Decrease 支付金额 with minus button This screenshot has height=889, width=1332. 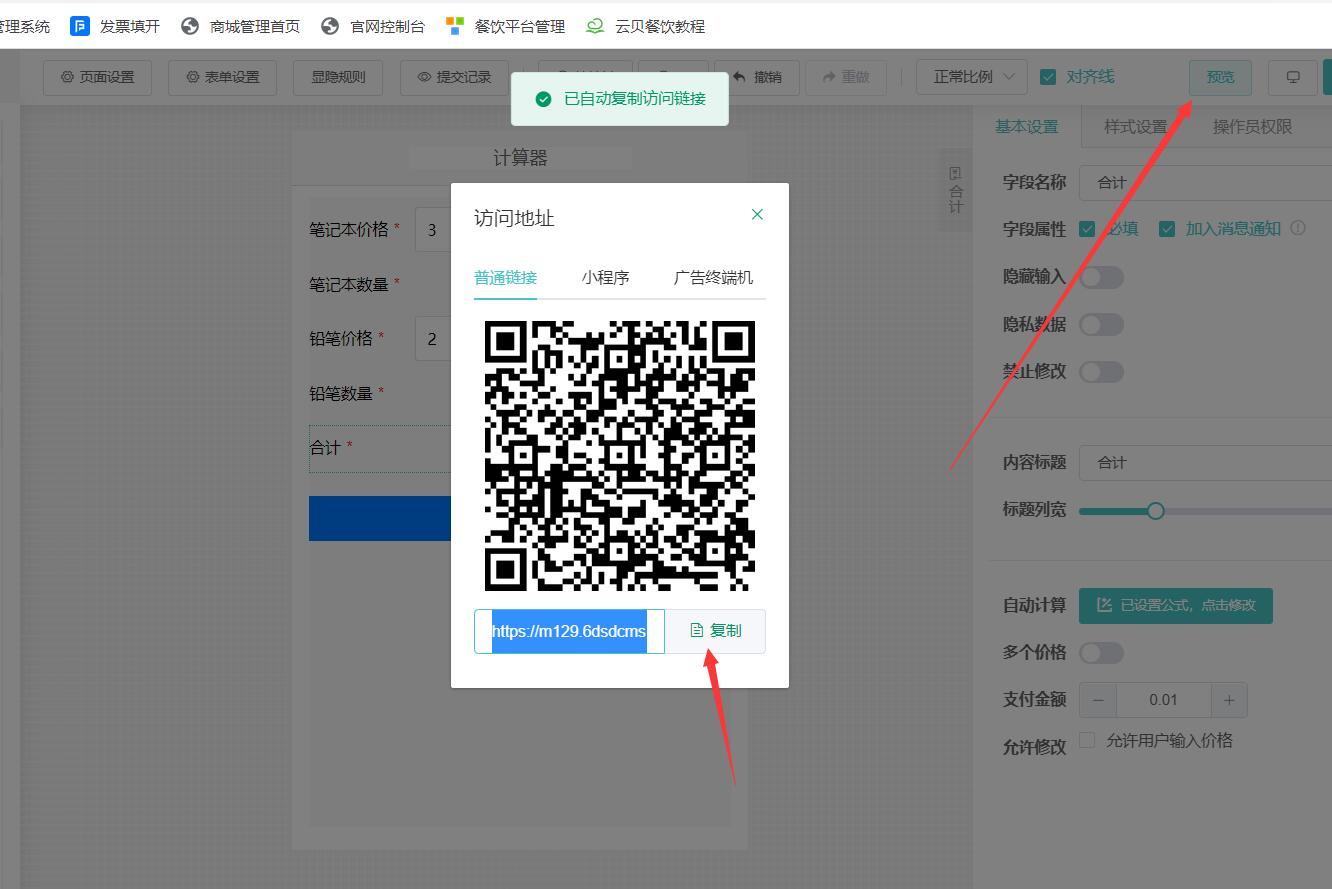click(x=1098, y=700)
